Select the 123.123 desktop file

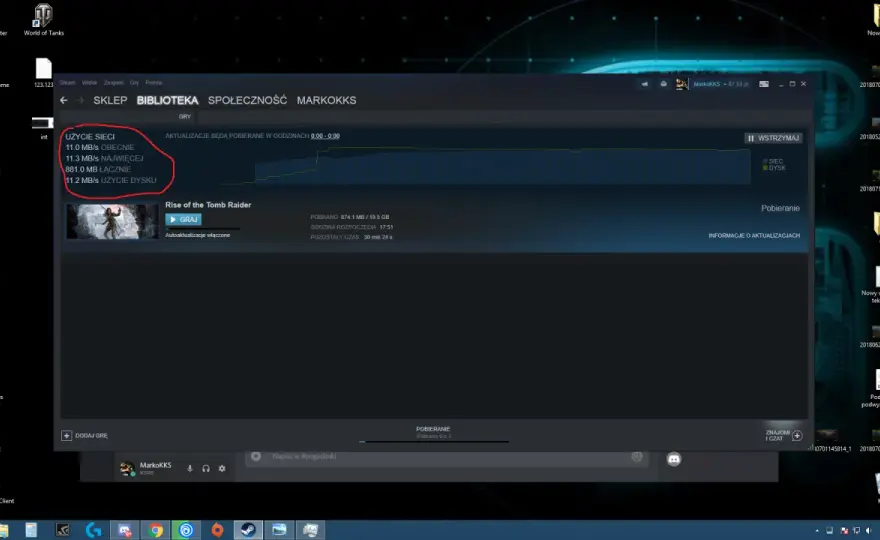coord(43,73)
